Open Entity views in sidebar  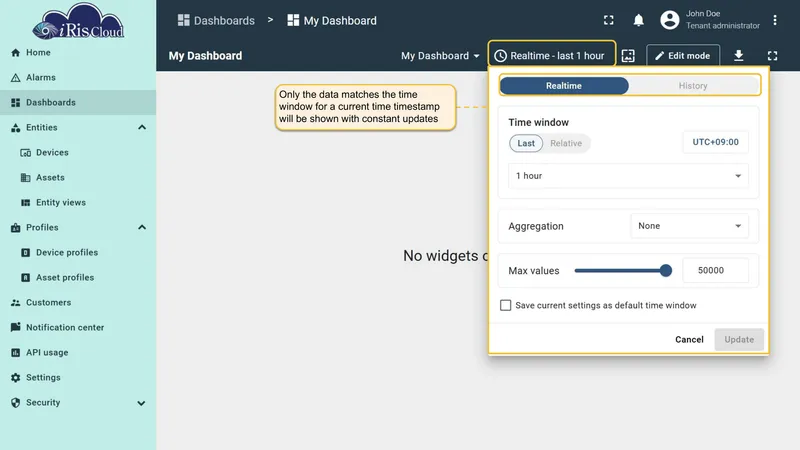78,203
